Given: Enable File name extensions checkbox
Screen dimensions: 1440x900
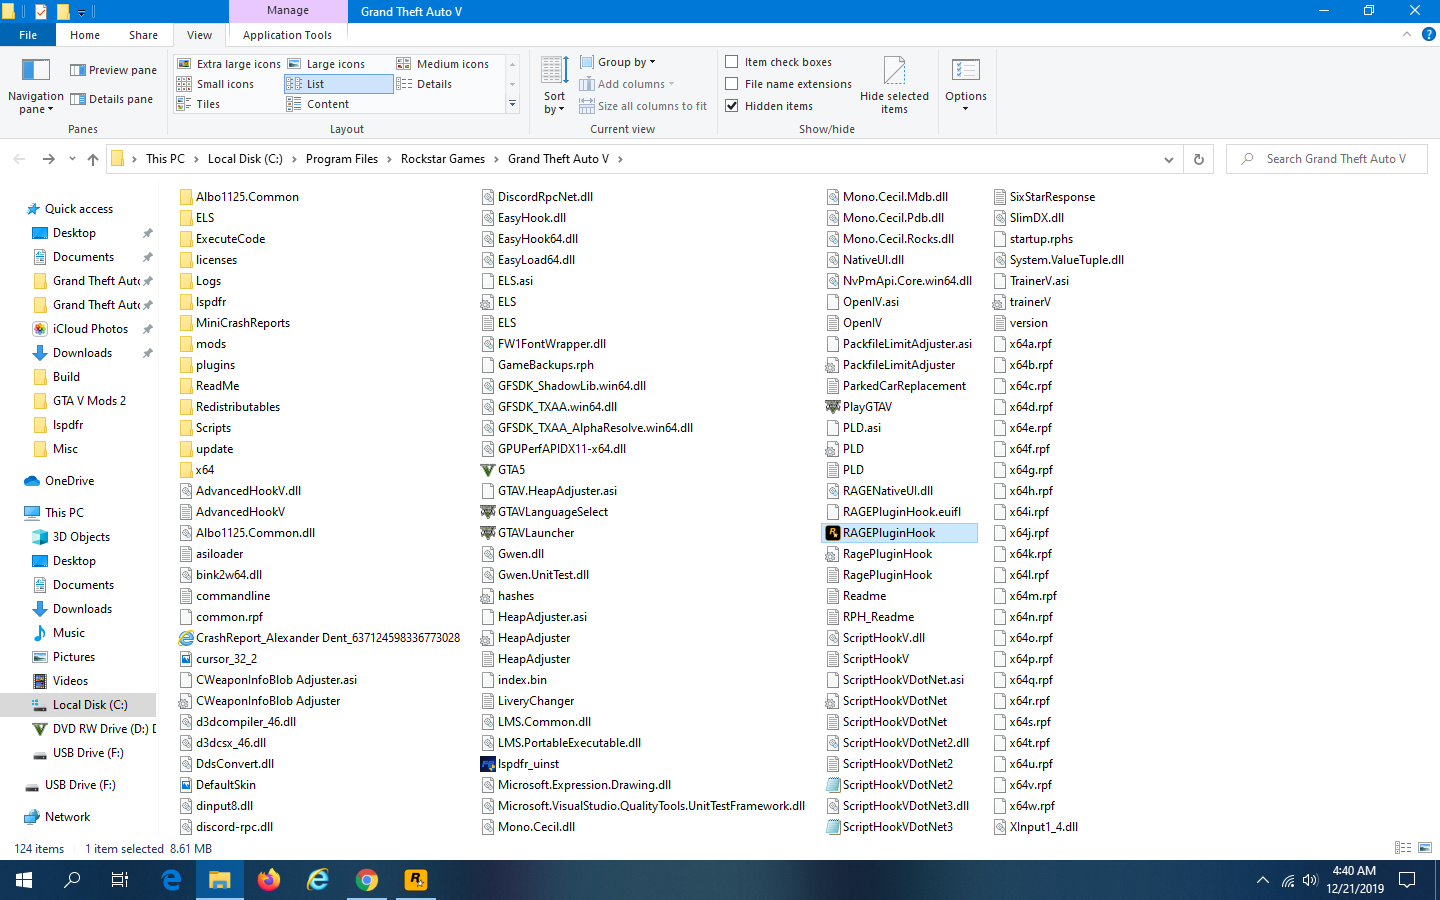Looking at the screenshot, I should pyautogui.click(x=732, y=84).
